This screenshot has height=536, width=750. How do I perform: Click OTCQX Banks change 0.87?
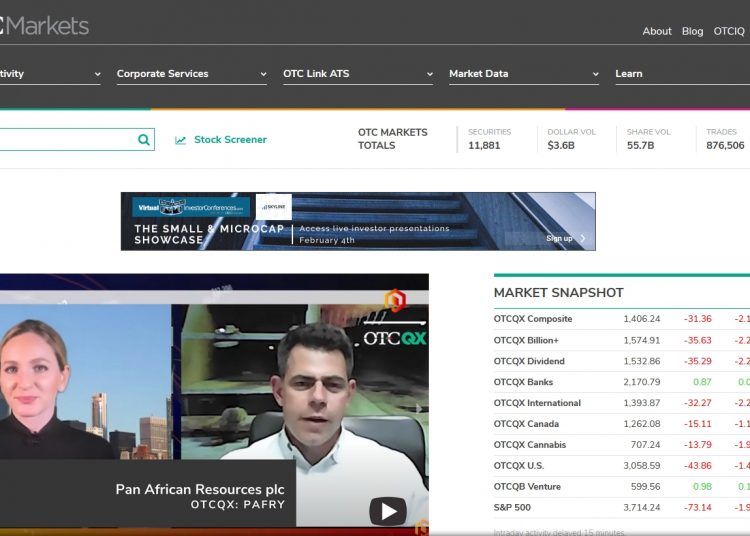(702, 382)
